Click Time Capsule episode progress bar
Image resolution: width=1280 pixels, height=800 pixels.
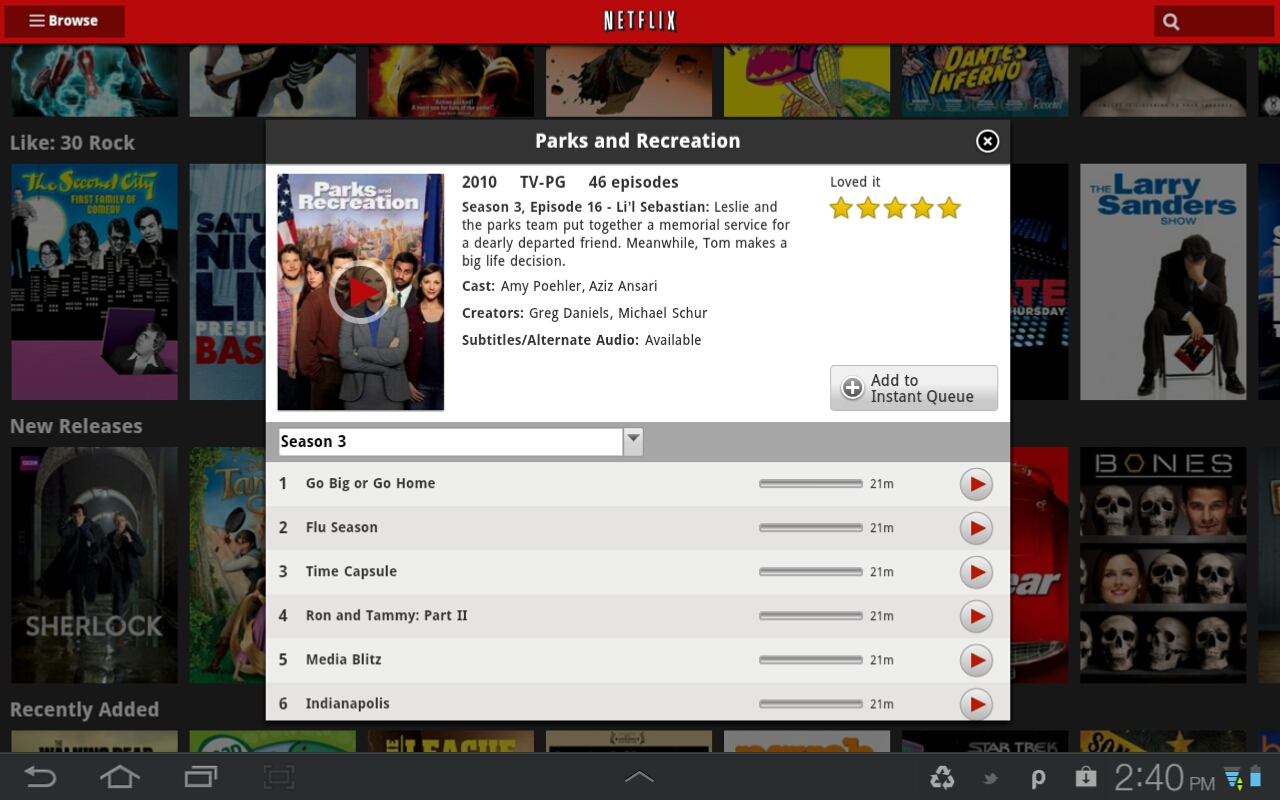pyautogui.click(x=810, y=572)
